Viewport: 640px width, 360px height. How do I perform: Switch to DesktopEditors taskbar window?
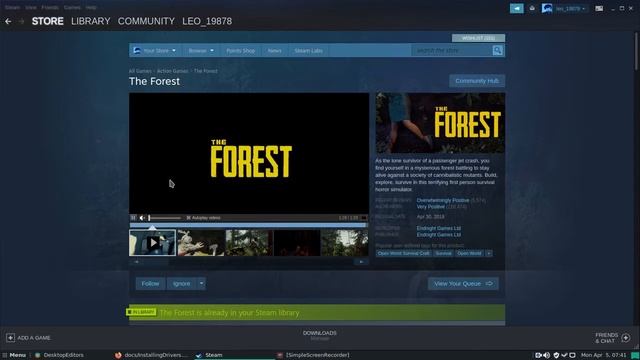(59, 355)
